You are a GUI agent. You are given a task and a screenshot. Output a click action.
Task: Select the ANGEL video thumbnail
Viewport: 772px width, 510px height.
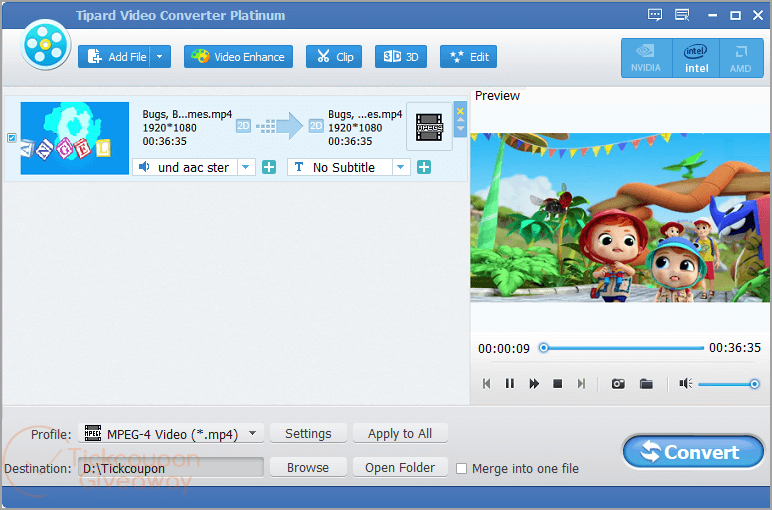75,138
